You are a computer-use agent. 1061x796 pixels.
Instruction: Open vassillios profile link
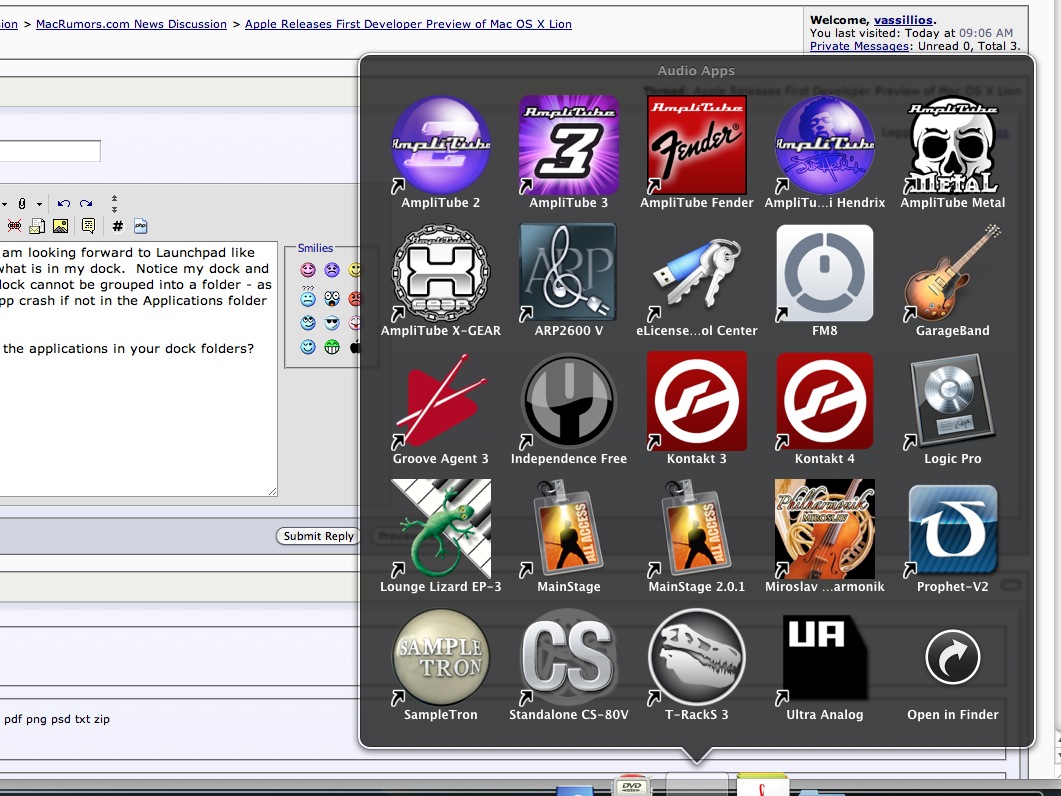(903, 20)
